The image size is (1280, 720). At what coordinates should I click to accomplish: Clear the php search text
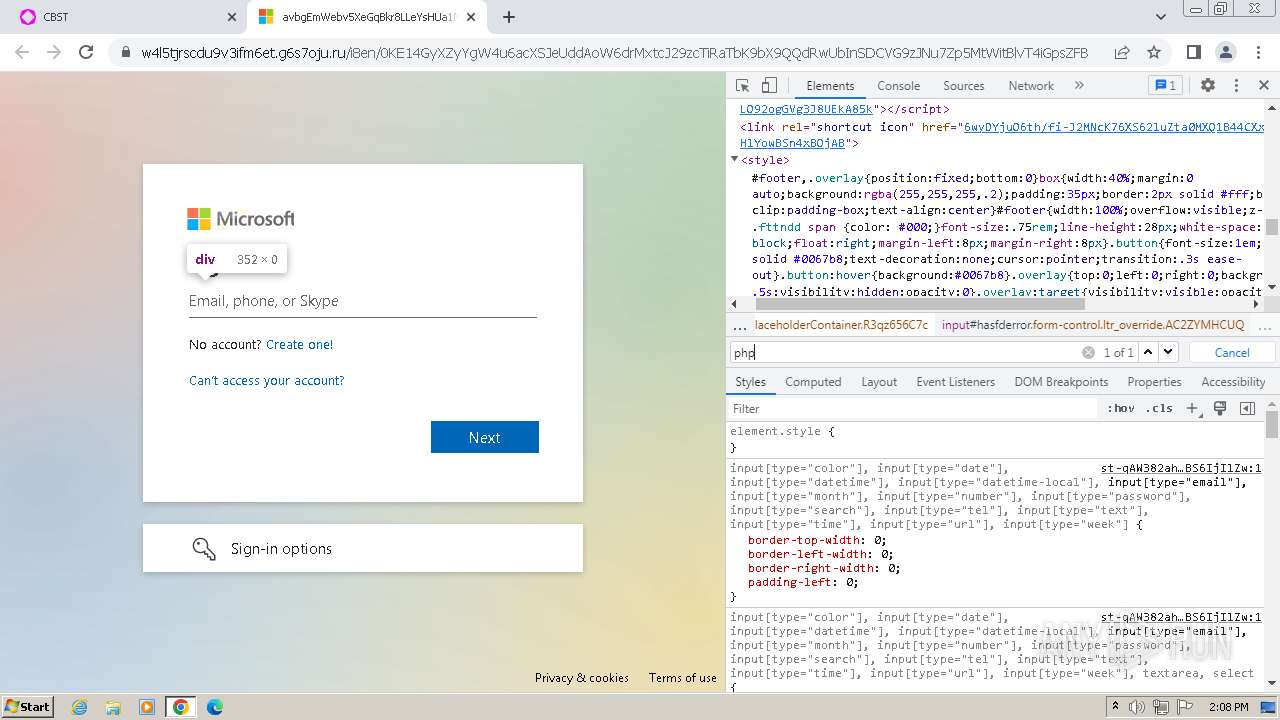(1088, 352)
